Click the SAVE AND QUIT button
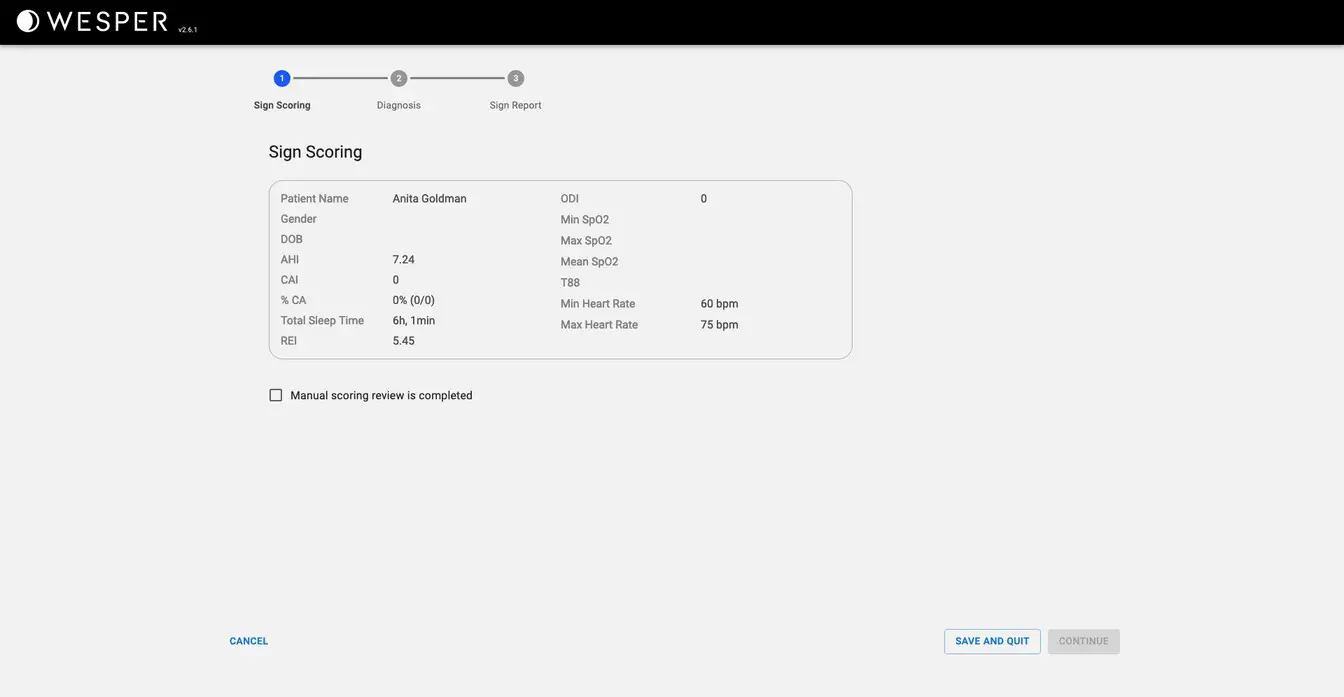 [992, 639]
